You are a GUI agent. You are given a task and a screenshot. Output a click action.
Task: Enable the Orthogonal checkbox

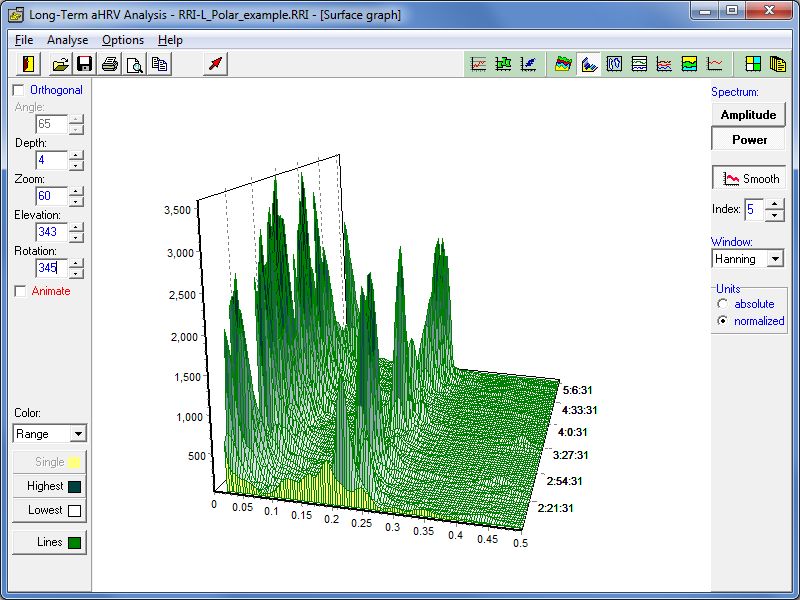pyautogui.click(x=18, y=90)
